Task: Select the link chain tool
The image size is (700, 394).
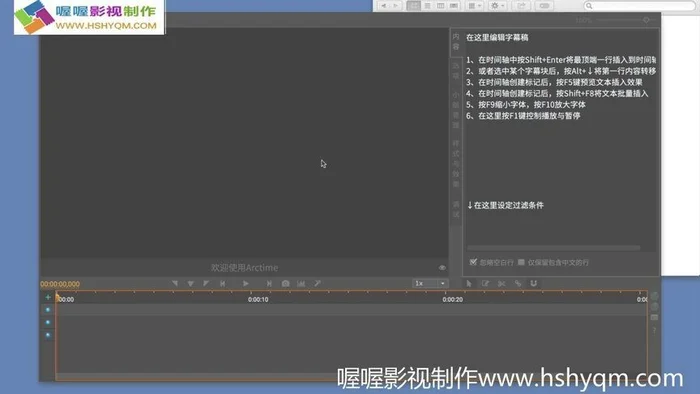Action: click(x=518, y=283)
